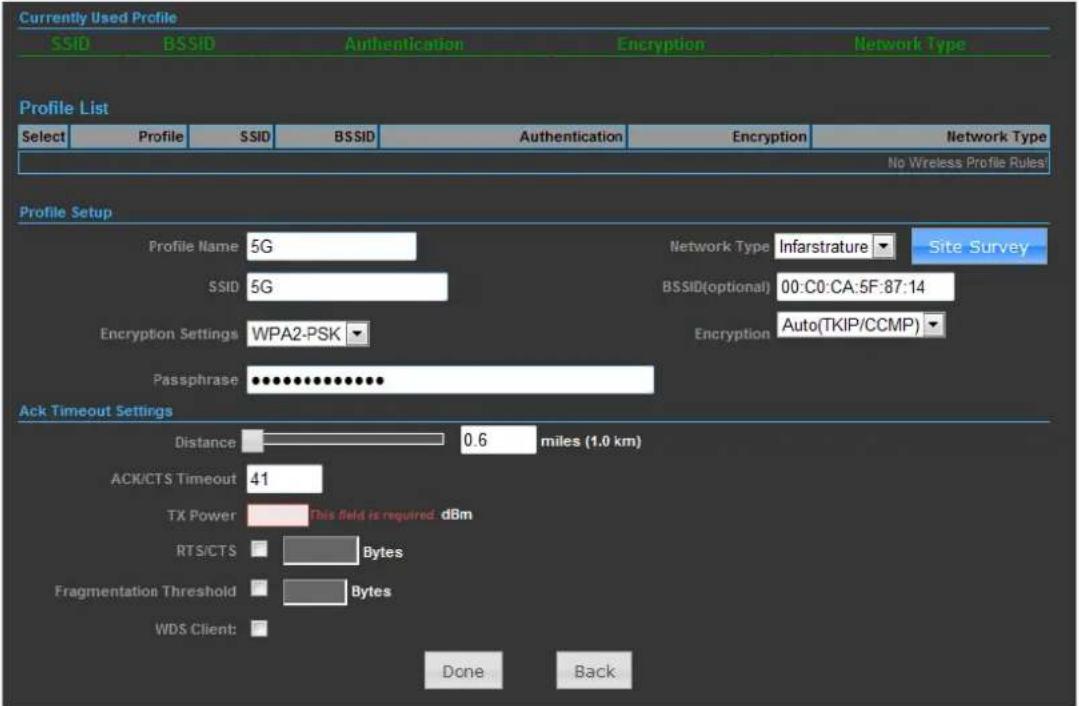1079x706 pixels.
Task: Click the RTS/CTS Bytes input field
Action: point(321,550)
